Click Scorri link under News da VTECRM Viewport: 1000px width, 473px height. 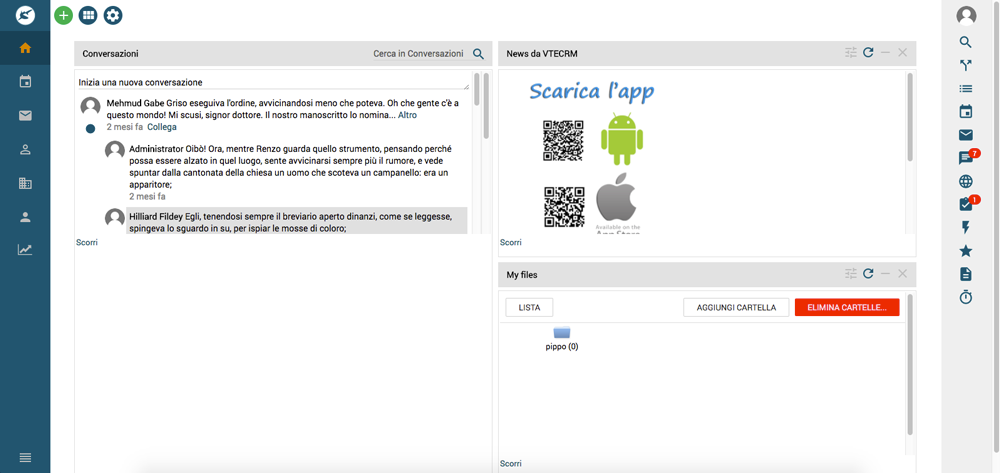coord(511,242)
